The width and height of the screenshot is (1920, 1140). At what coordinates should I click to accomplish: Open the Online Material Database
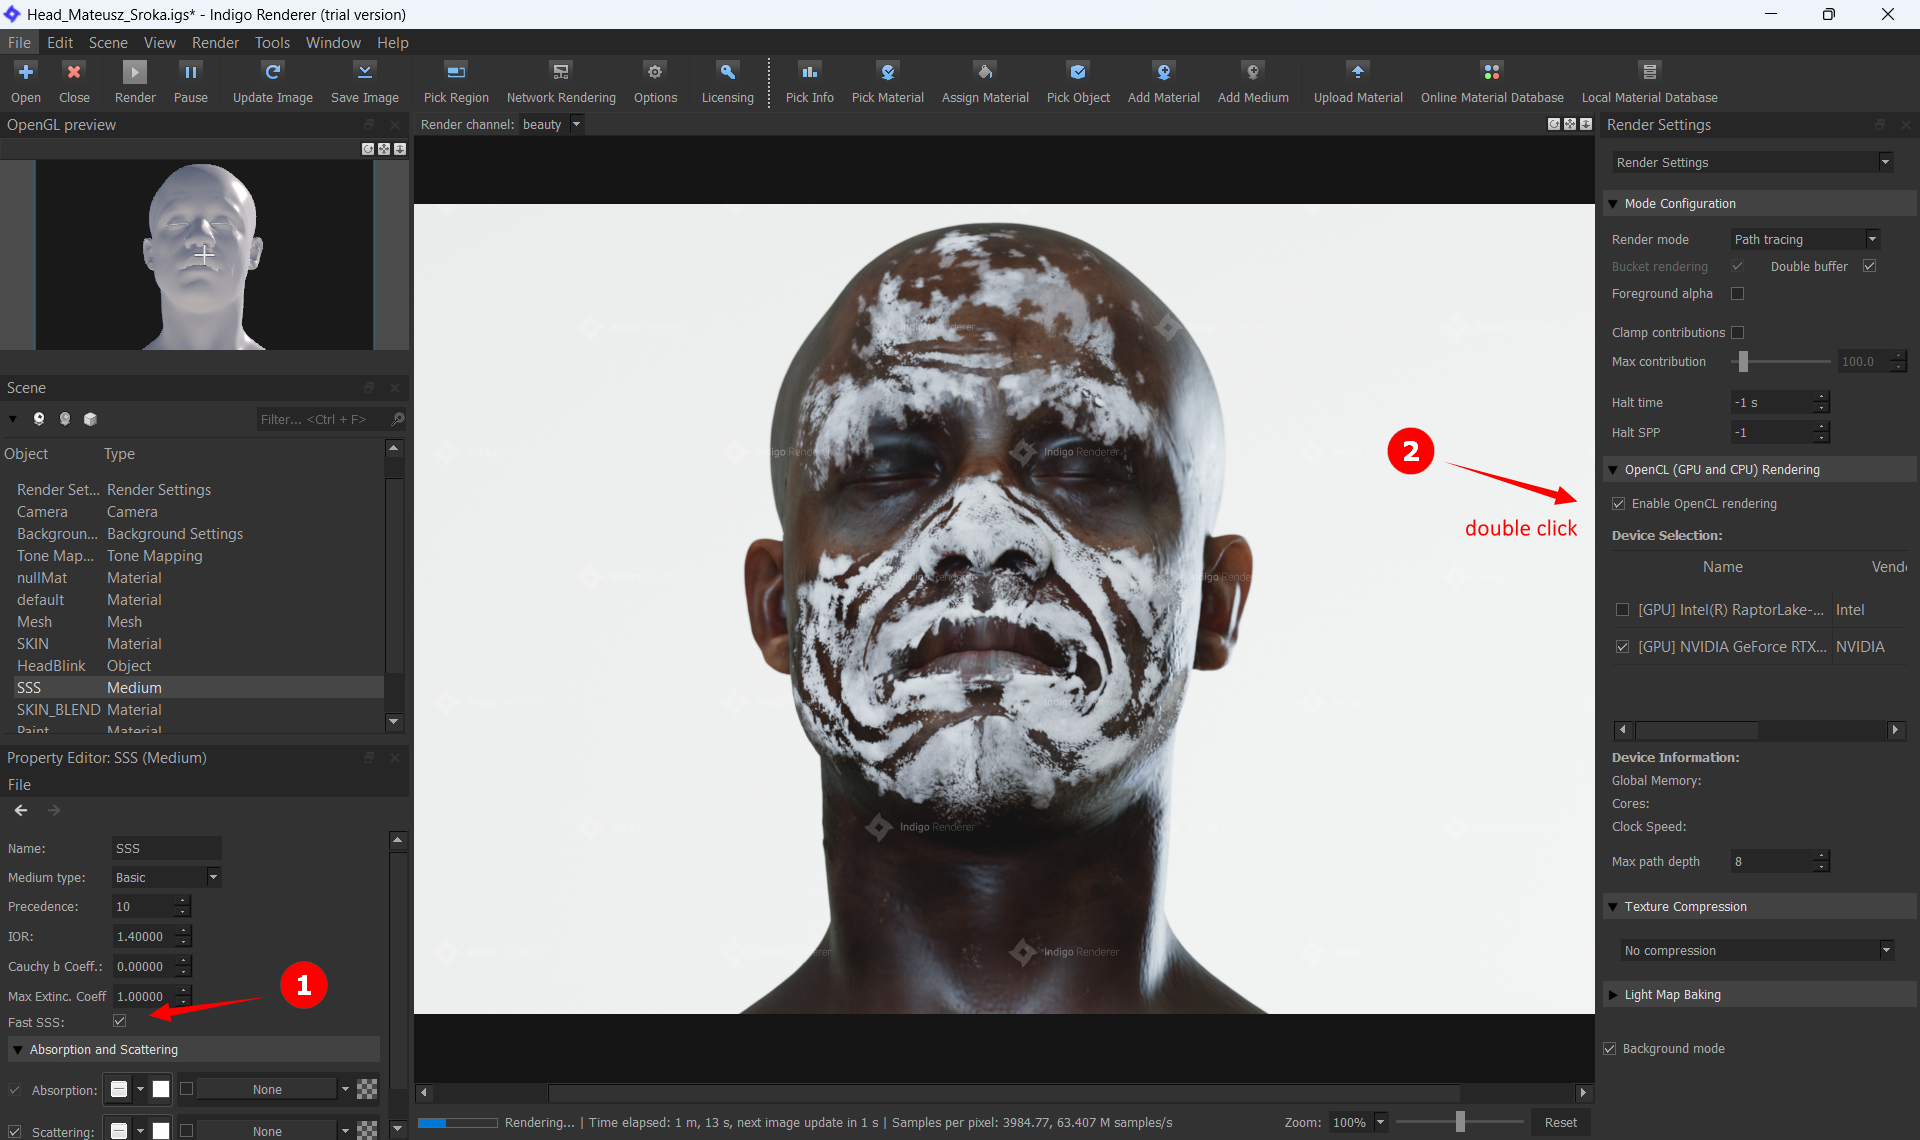tap(1491, 72)
